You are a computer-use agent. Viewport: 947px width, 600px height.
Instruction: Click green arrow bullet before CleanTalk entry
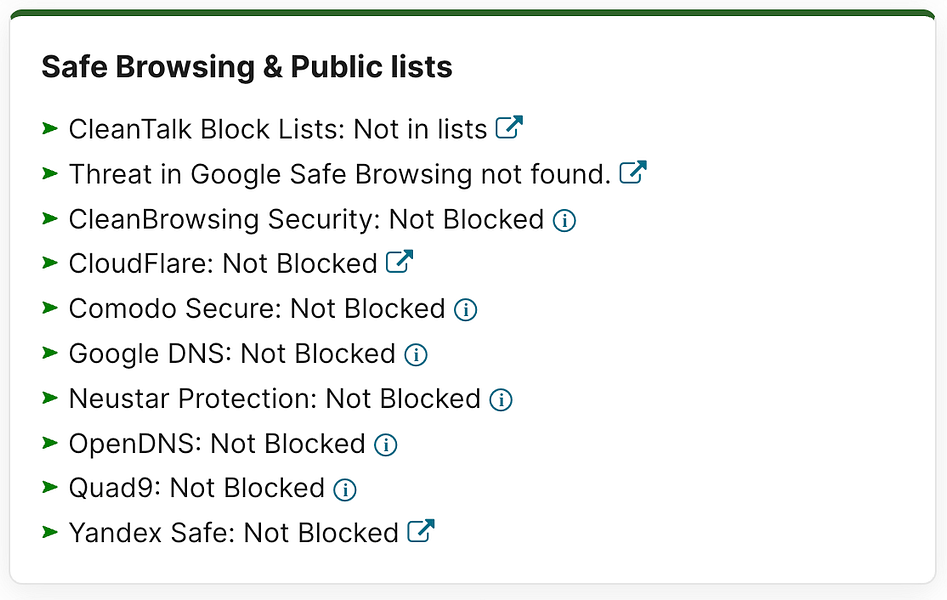[50, 128]
